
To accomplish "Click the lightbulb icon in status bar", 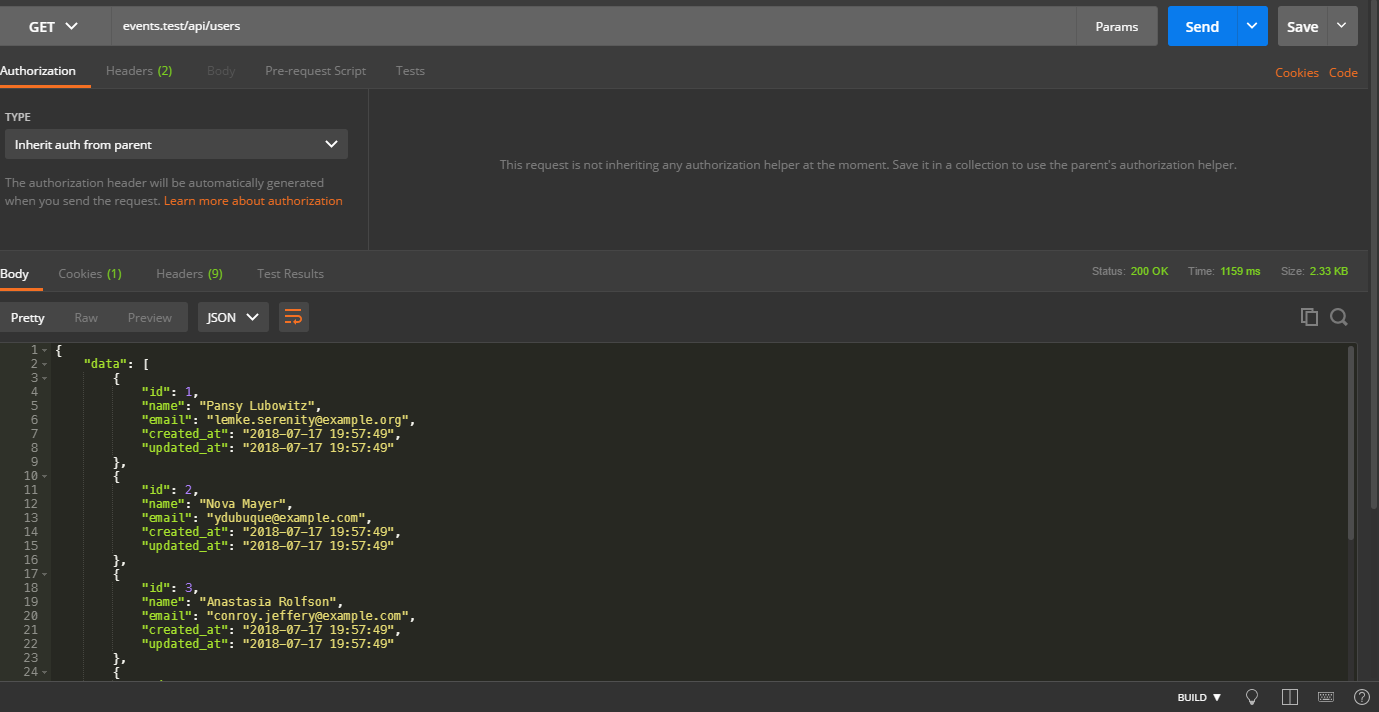I will (x=1251, y=697).
